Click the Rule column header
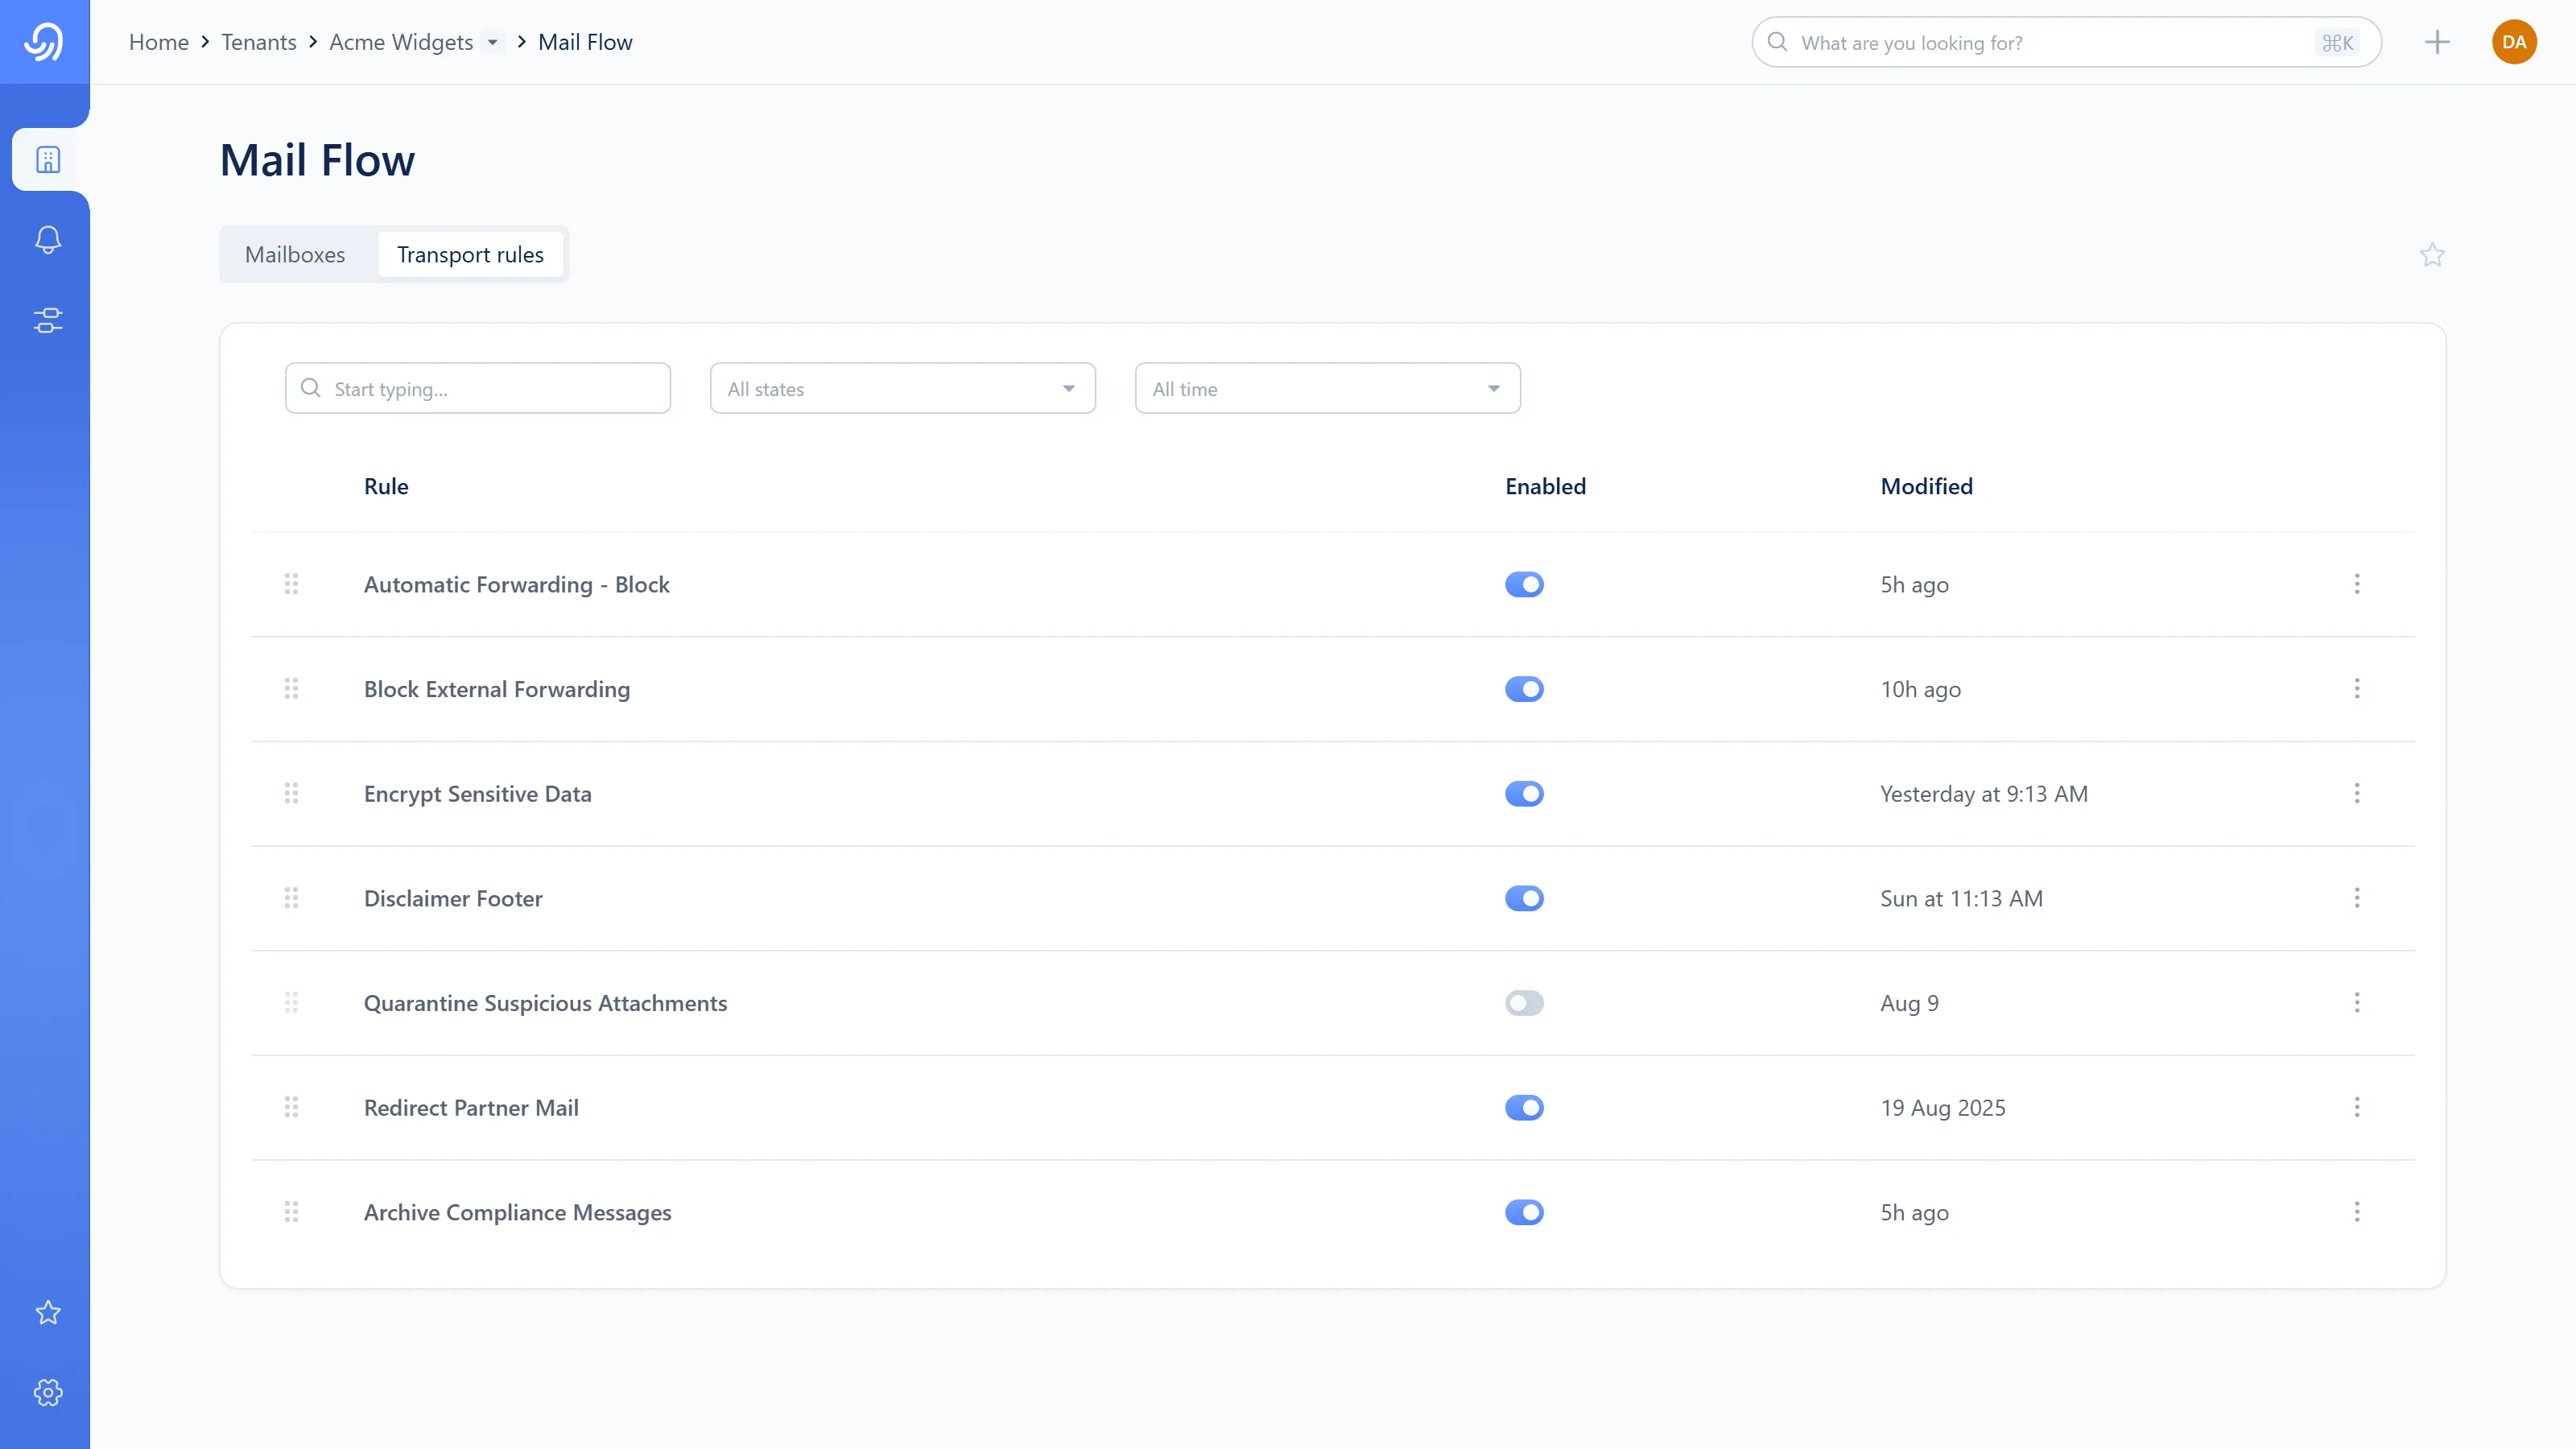 tap(386, 487)
